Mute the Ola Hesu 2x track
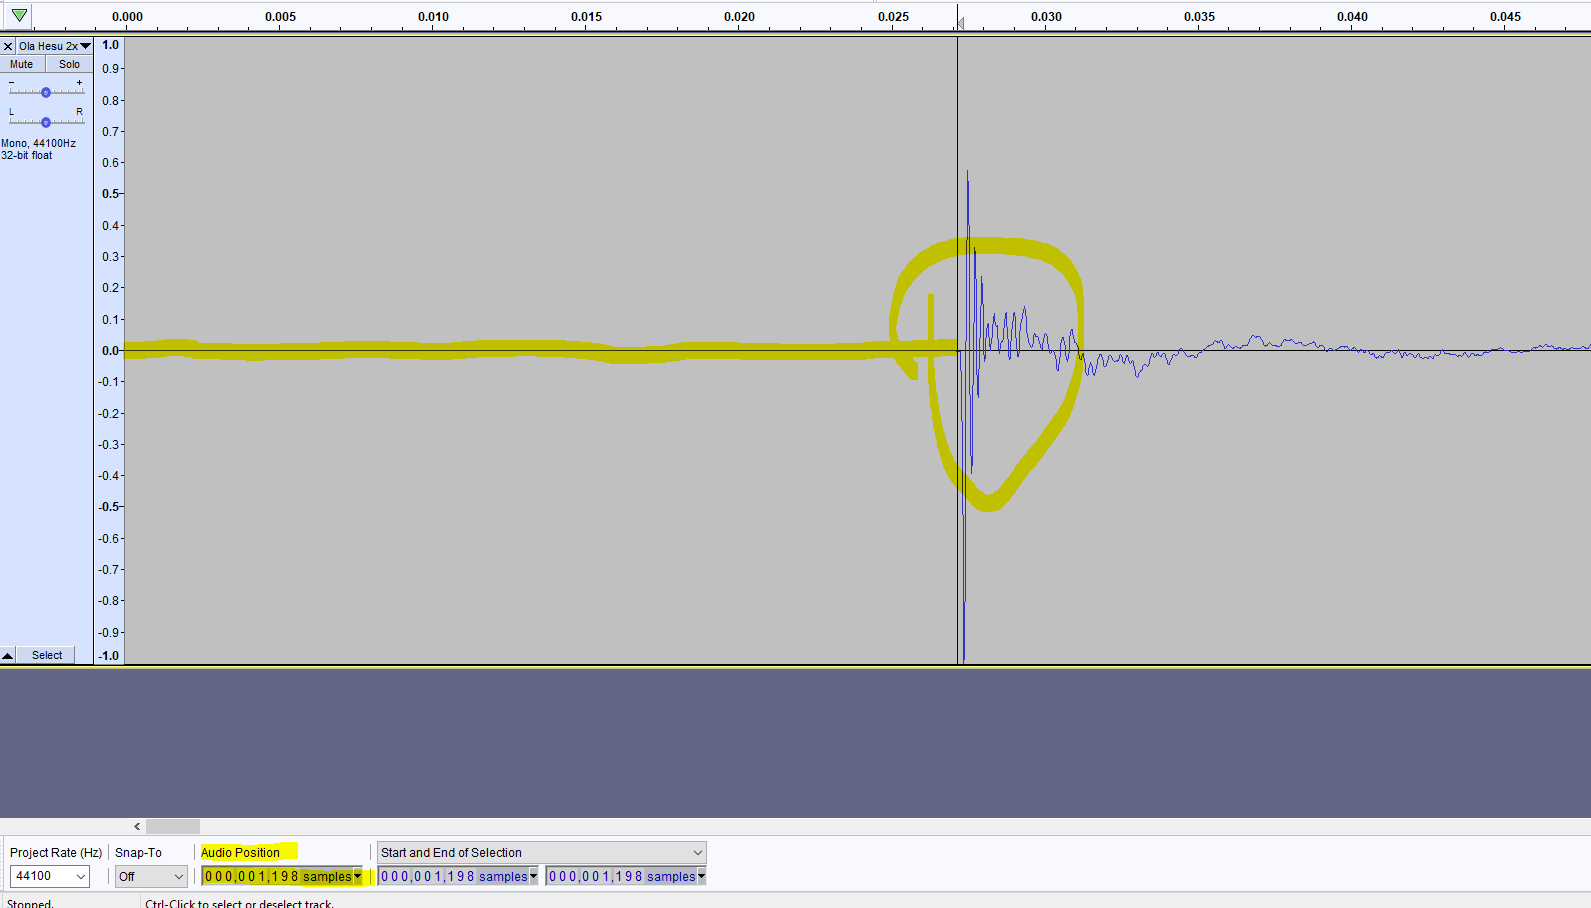1591x908 pixels. (22, 64)
